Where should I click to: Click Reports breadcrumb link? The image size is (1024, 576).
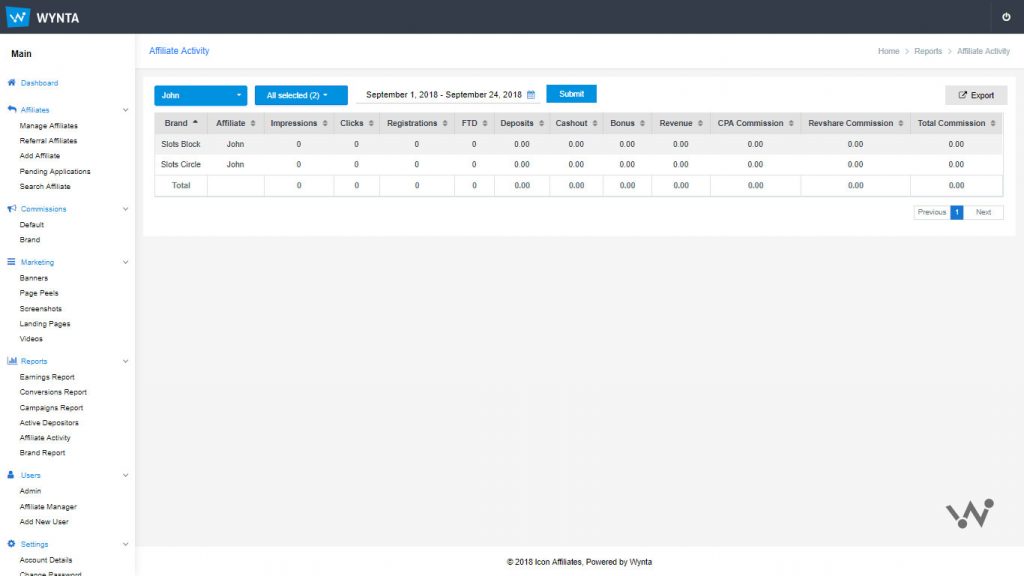click(x=927, y=51)
